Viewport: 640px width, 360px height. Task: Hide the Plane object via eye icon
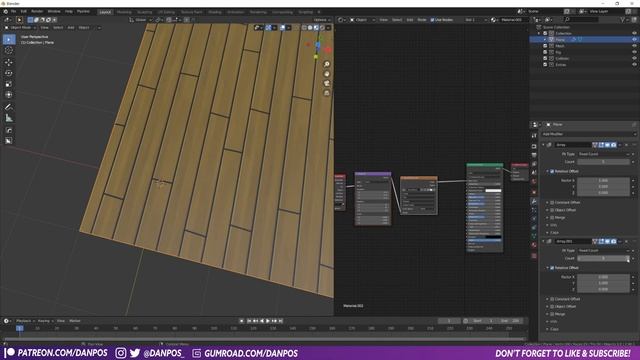click(x=634, y=40)
